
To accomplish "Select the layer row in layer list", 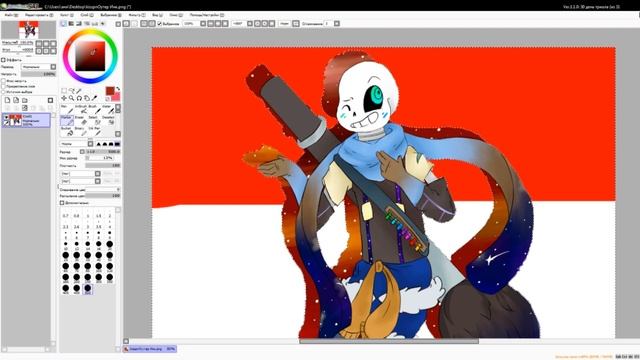I will pos(26,120).
